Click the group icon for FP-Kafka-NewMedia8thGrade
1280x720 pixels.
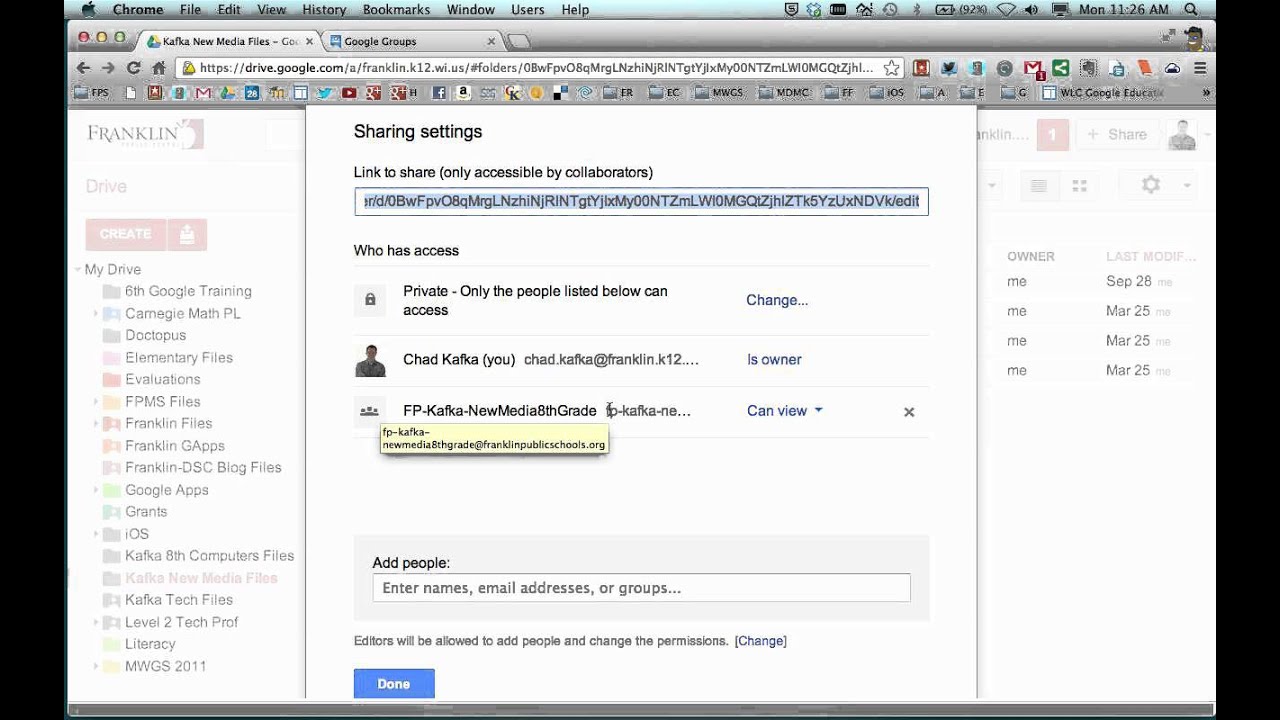370,411
